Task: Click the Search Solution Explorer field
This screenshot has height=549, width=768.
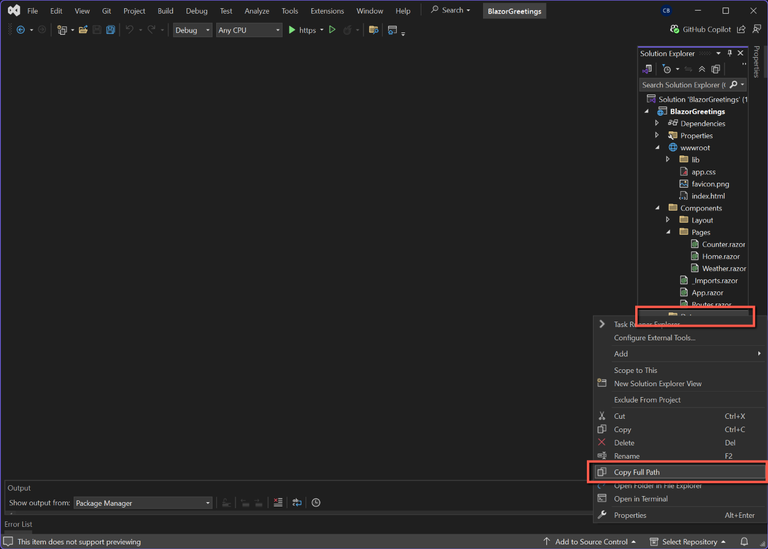Action: point(684,85)
